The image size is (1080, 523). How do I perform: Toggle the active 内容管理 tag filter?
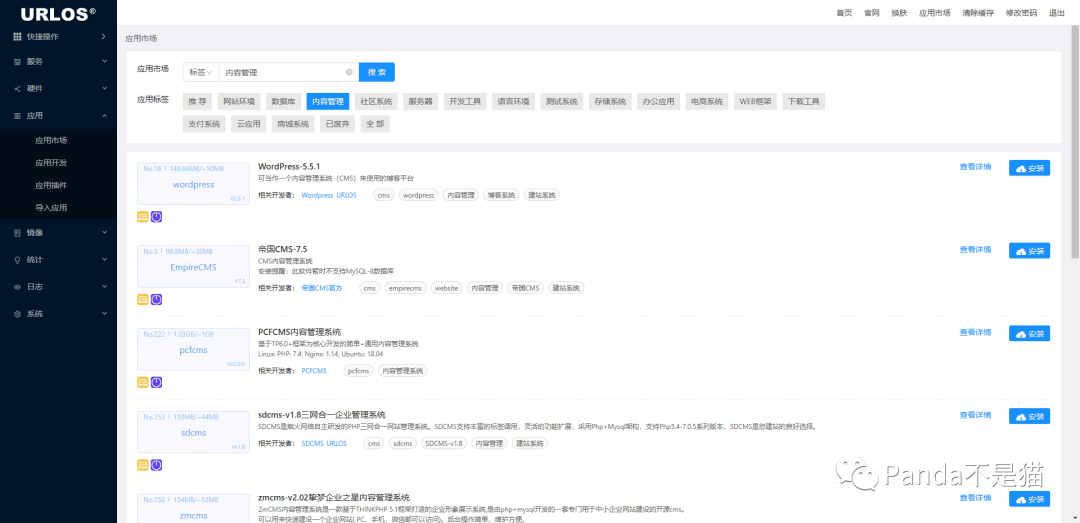pos(328,102)
